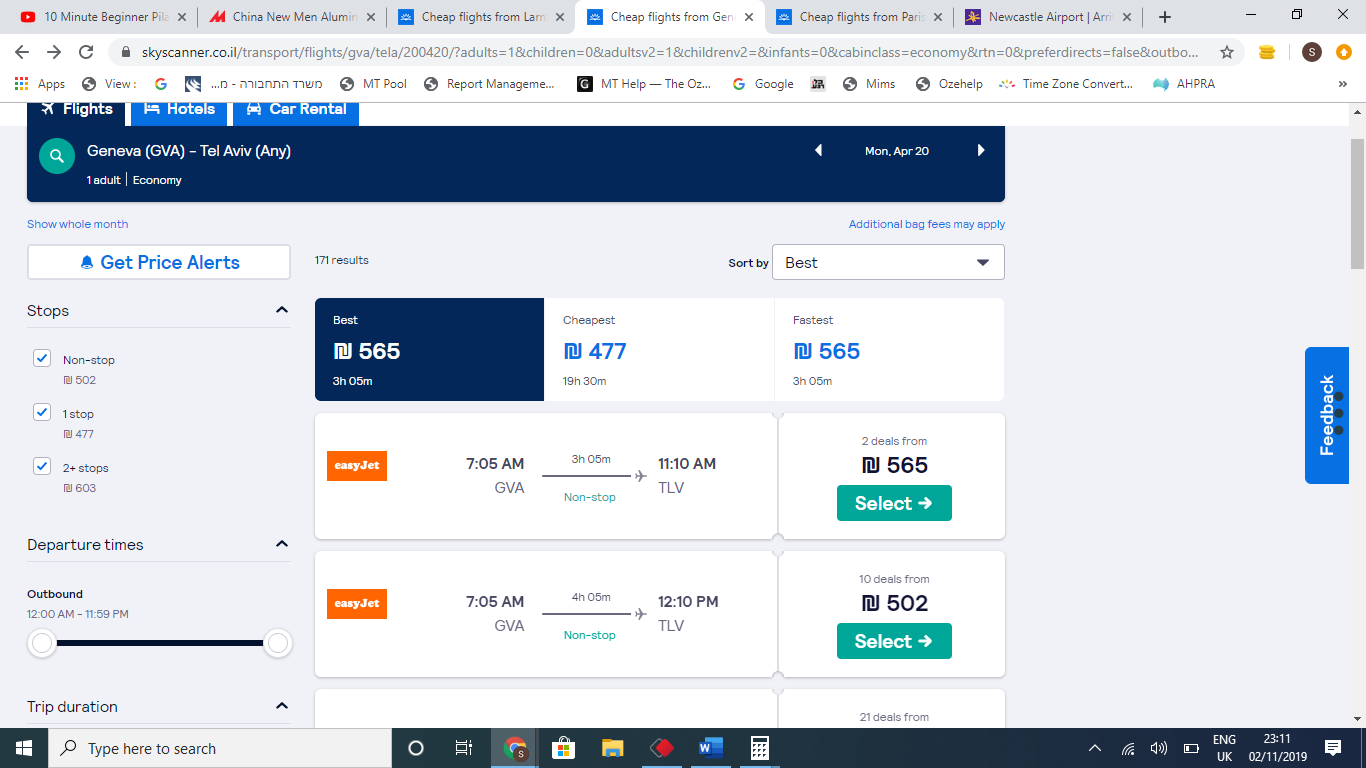Uncheck the Non-stop filter checkbox
This screenshot has width=1366, height=768.
pos(42,358)
